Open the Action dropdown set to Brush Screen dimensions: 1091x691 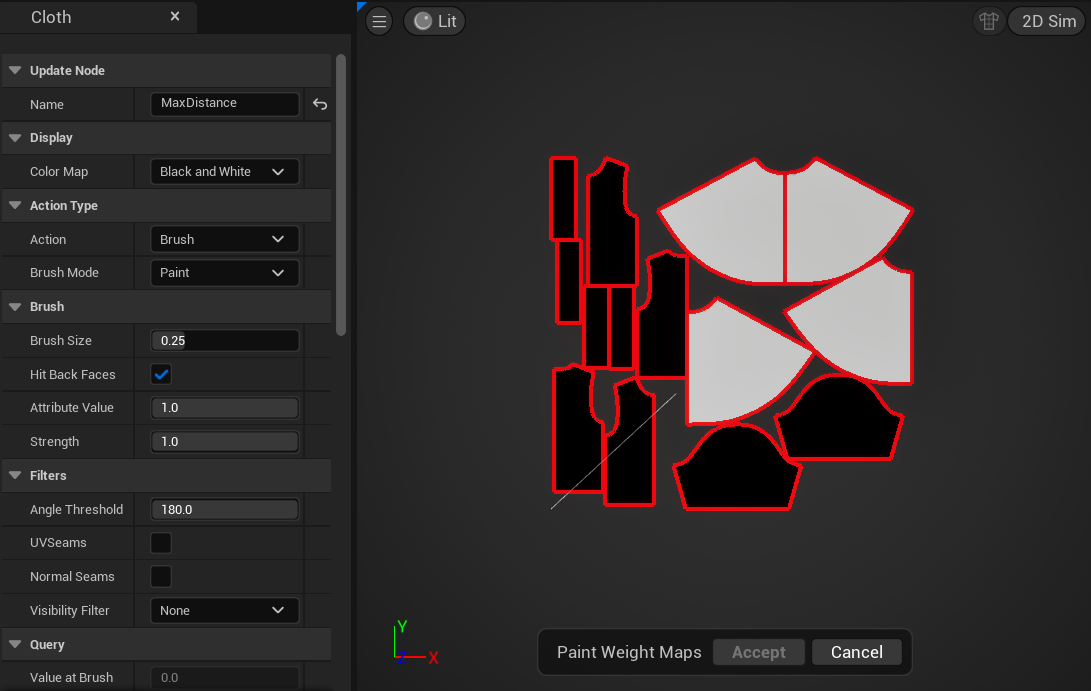tap(224, 240)
